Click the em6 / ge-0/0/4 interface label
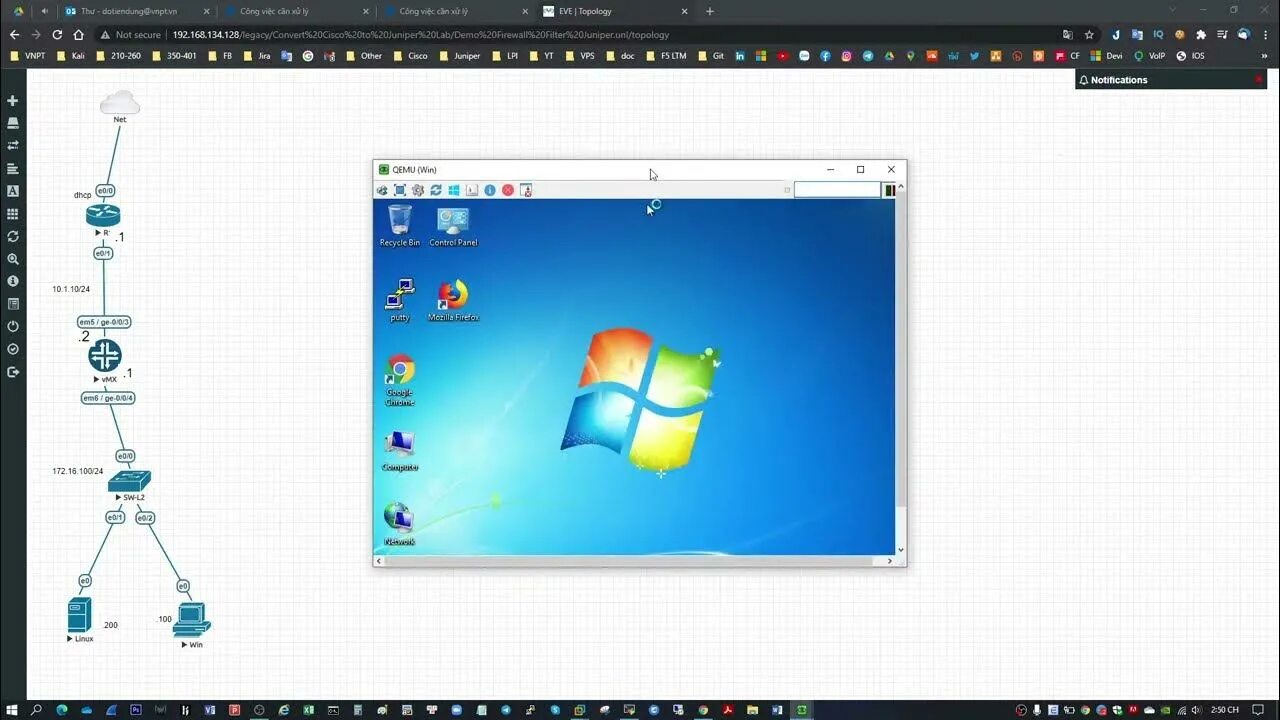Image resolution: width=1280 pixels, height=720 pixels. 108,398
